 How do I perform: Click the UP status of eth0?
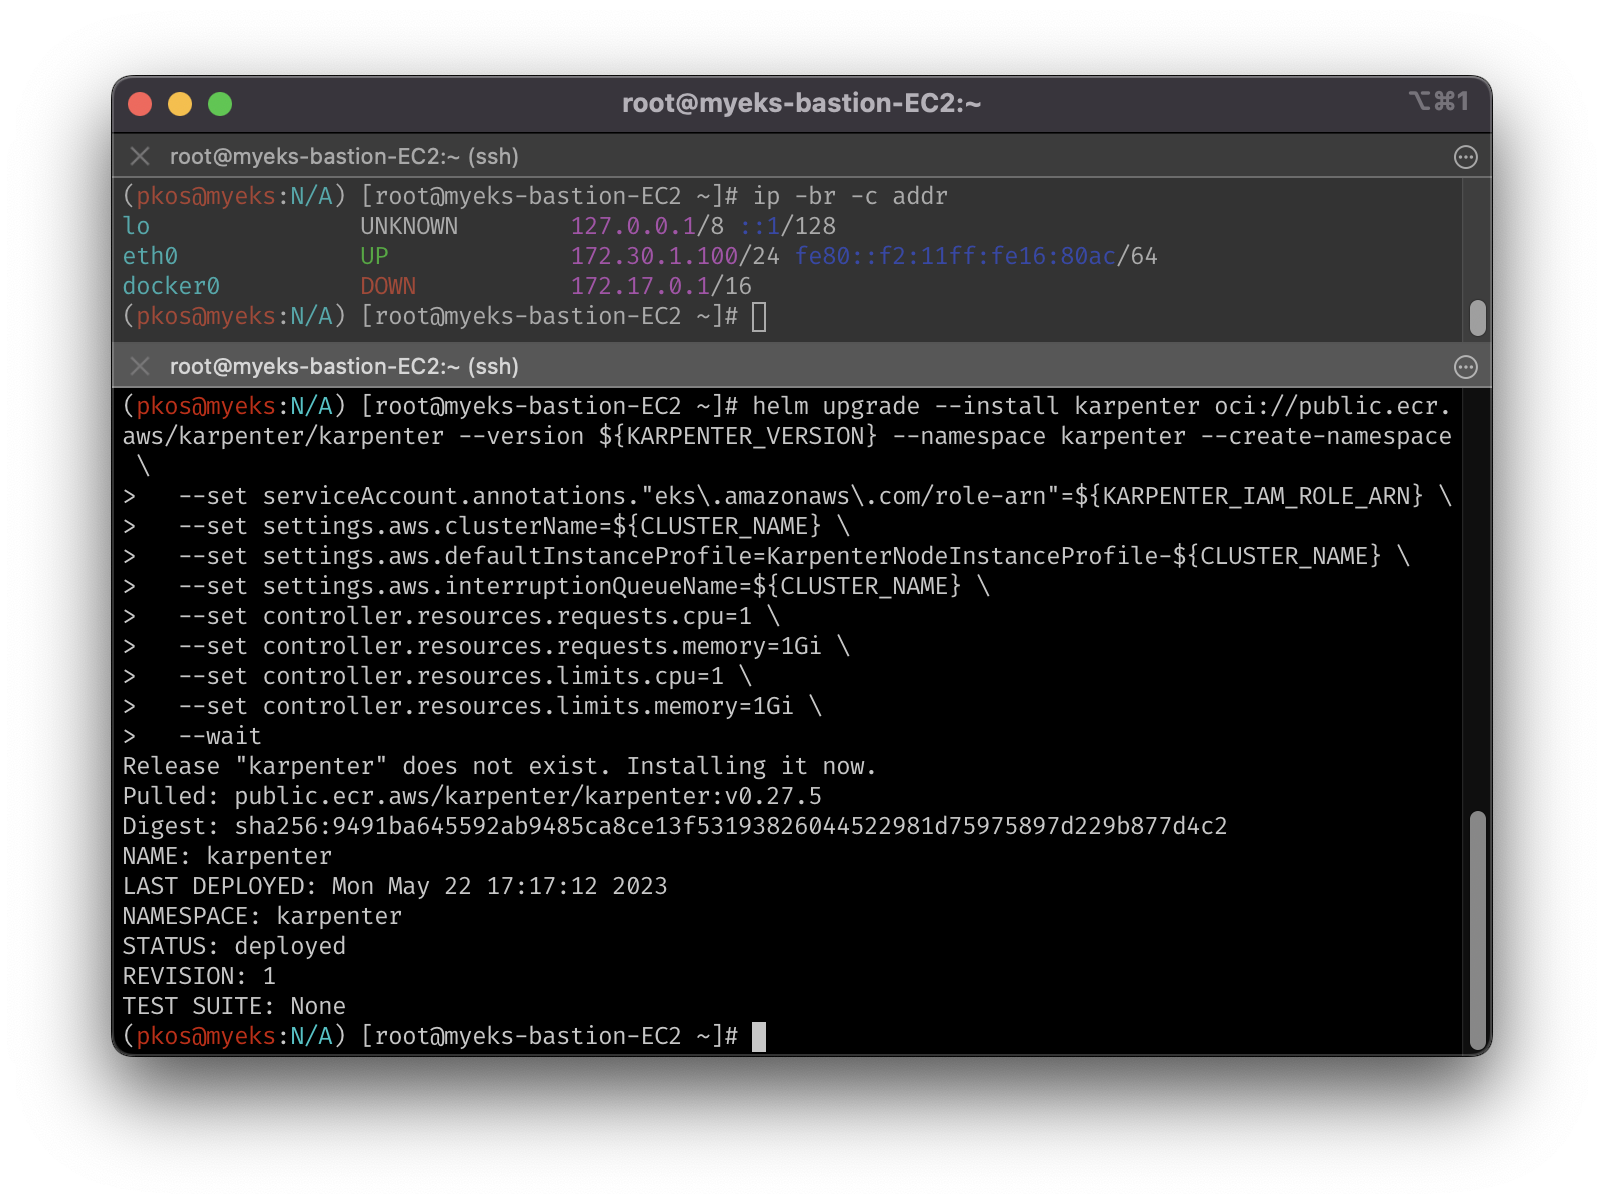tap(374, 256)
